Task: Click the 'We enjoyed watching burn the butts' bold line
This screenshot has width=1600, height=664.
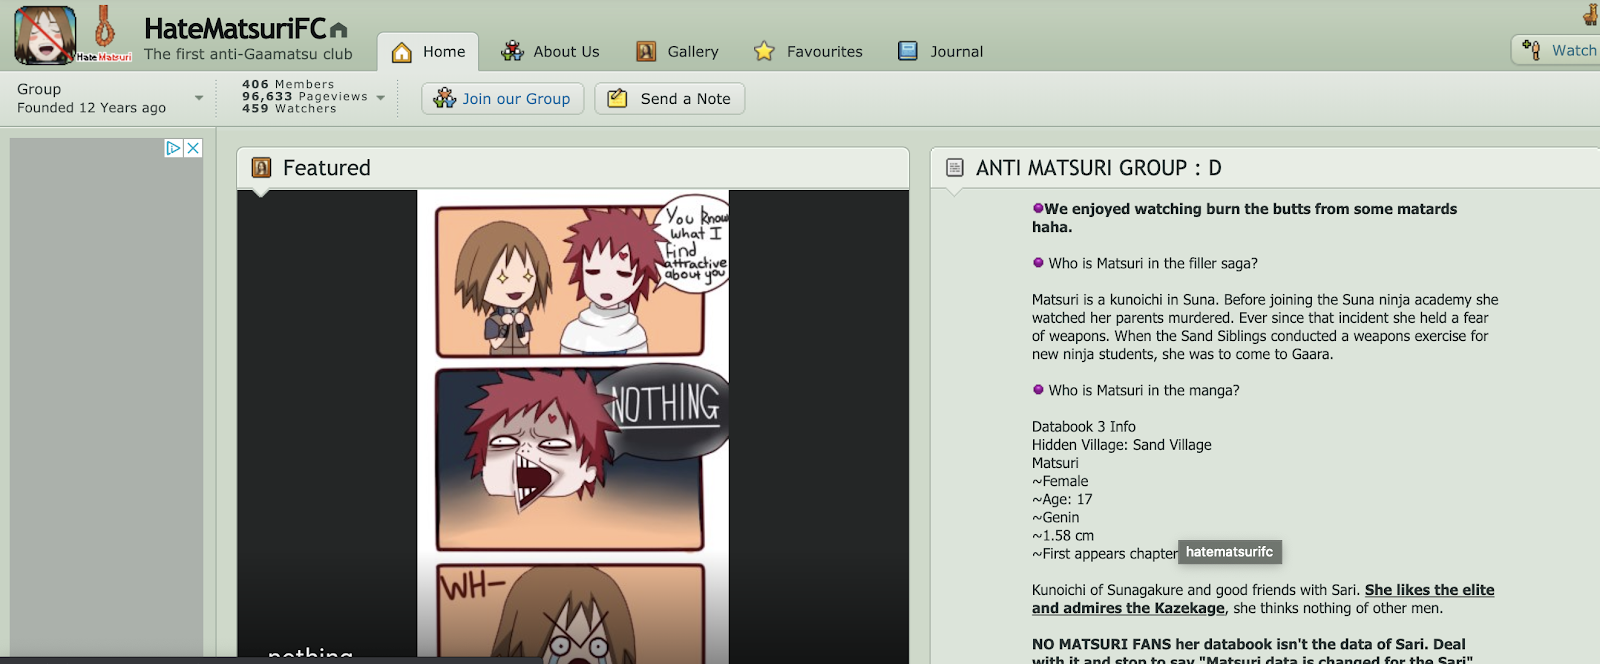Action: point(1245,218)
